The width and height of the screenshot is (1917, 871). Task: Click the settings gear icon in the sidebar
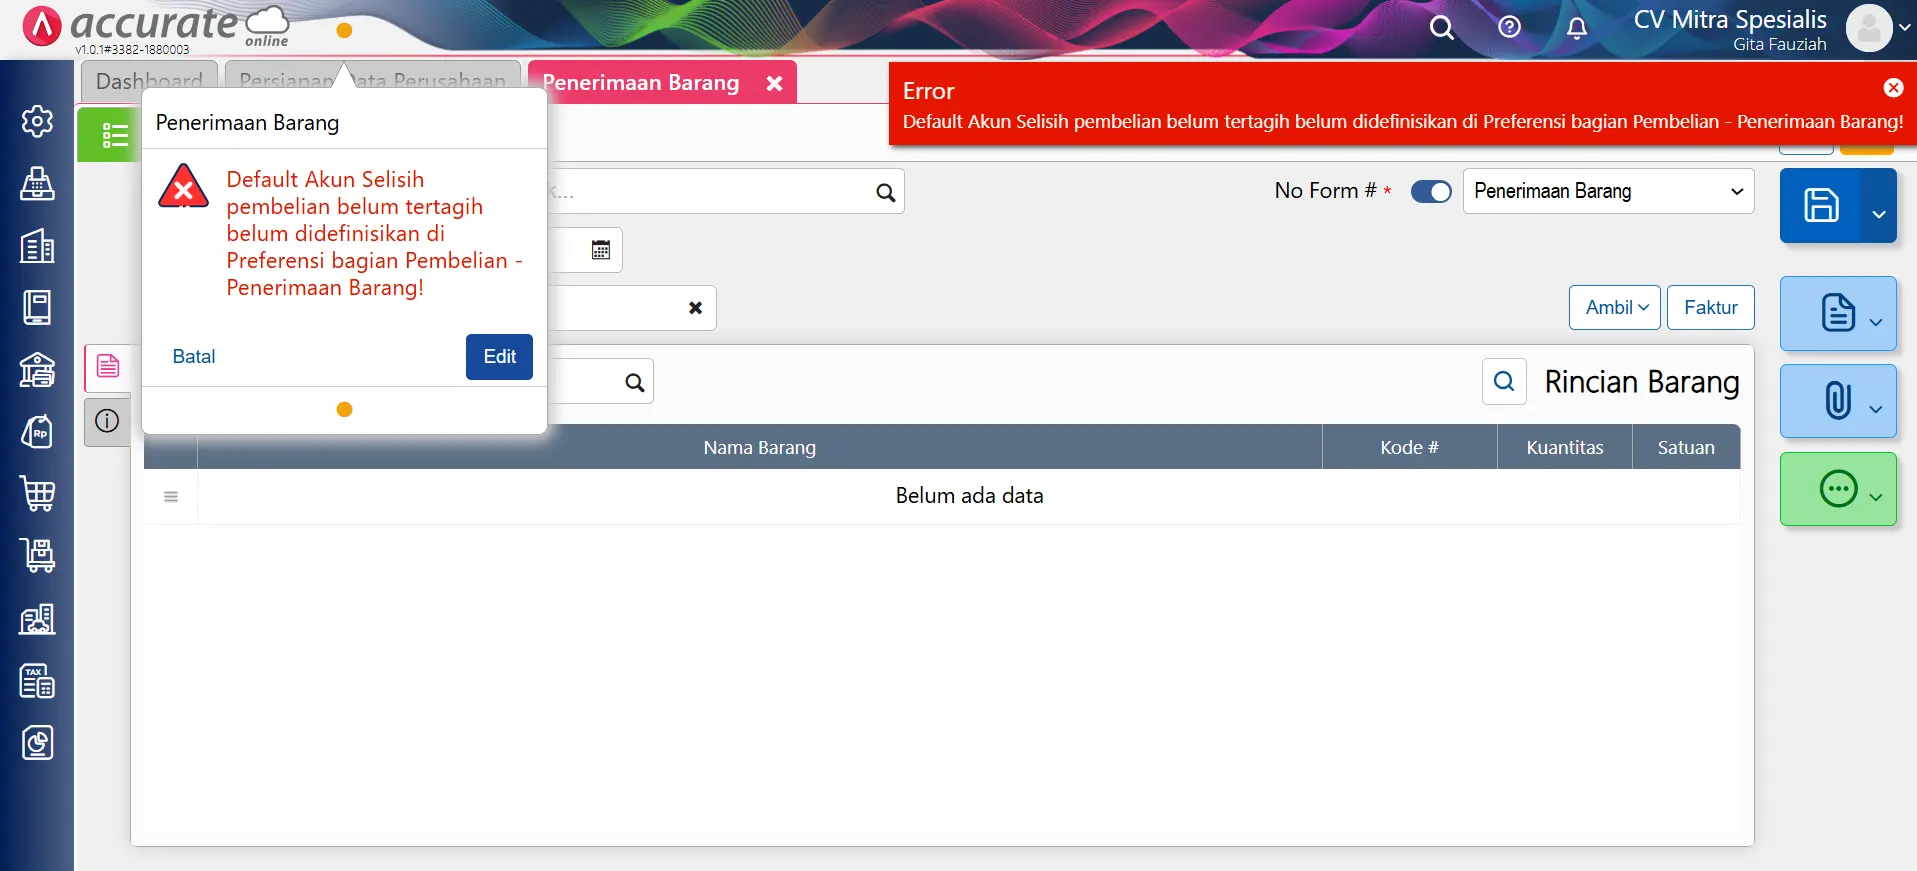(37, 121)
